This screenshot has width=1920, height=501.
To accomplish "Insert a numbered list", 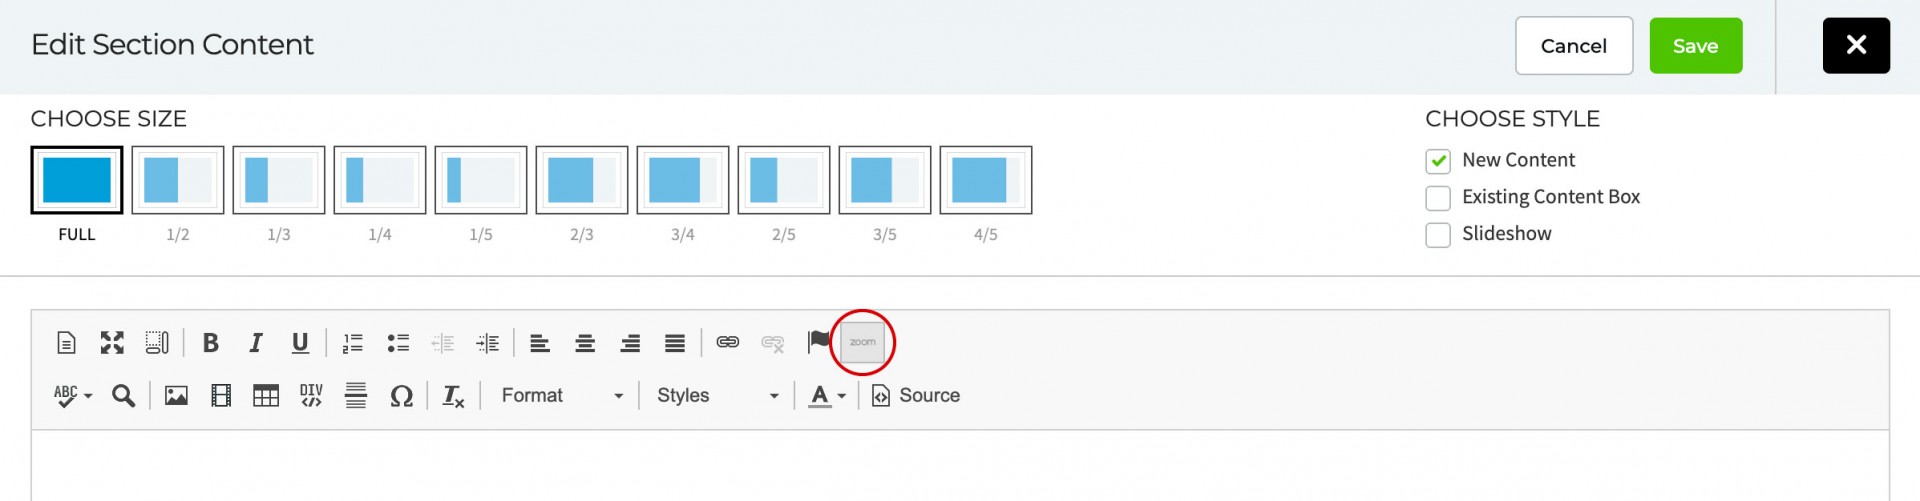I will point(352,343).
